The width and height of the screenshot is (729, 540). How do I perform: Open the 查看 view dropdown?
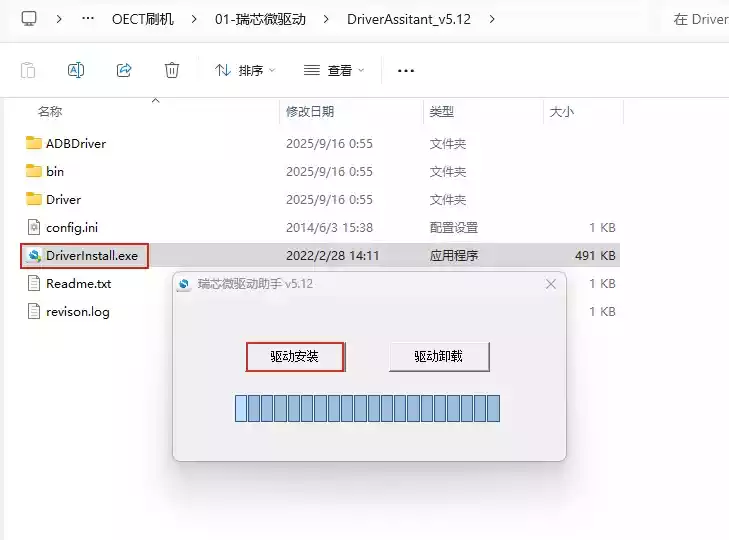(x=334, y=70)
